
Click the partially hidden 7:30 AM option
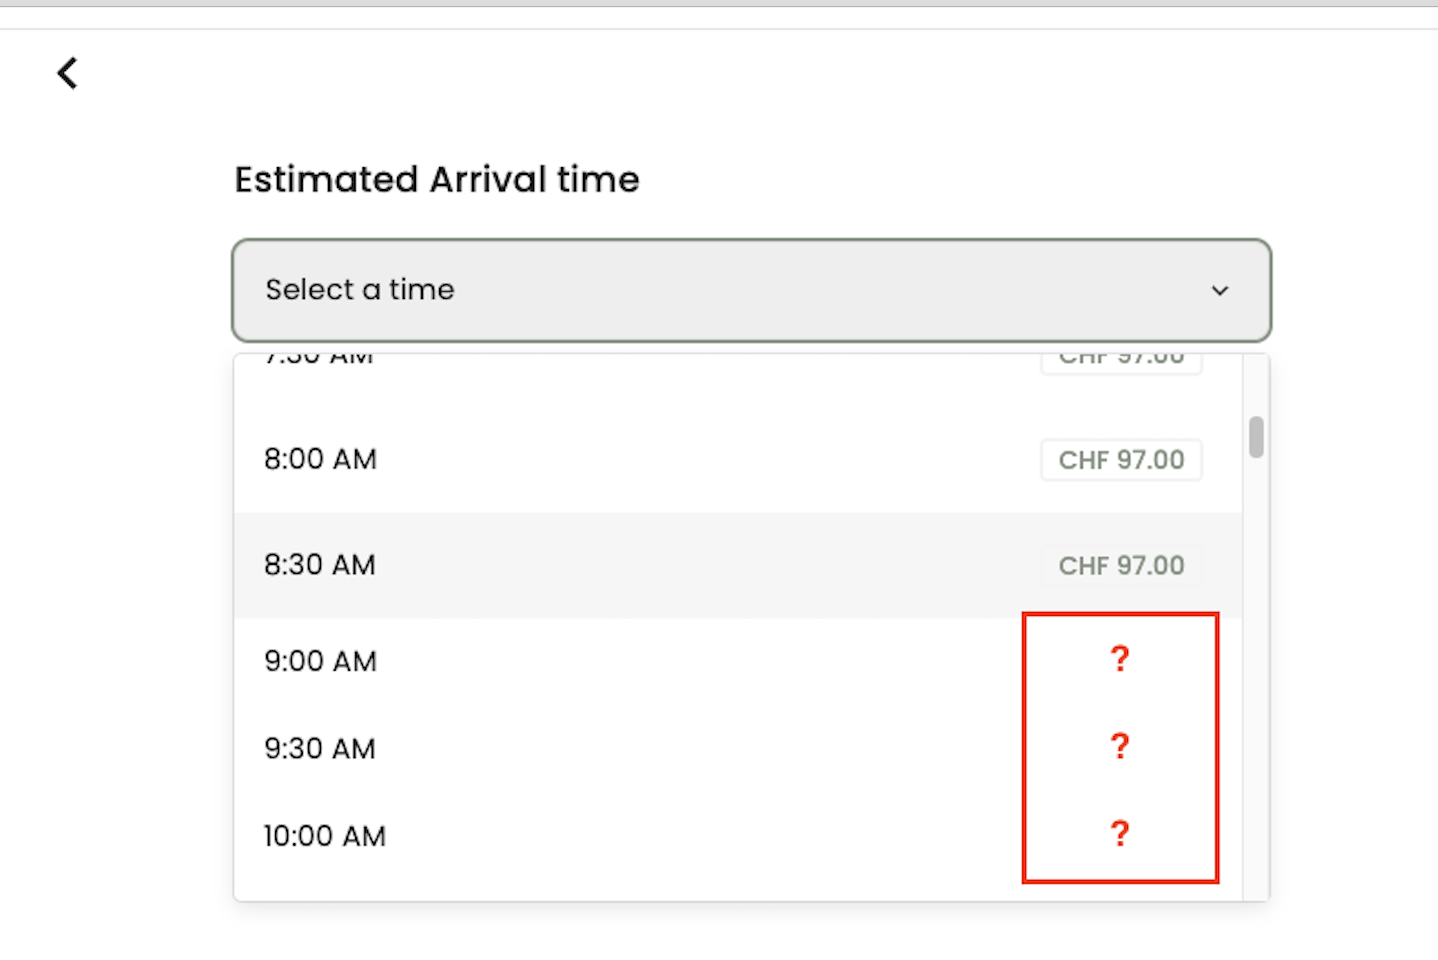[x=318, y=360]
